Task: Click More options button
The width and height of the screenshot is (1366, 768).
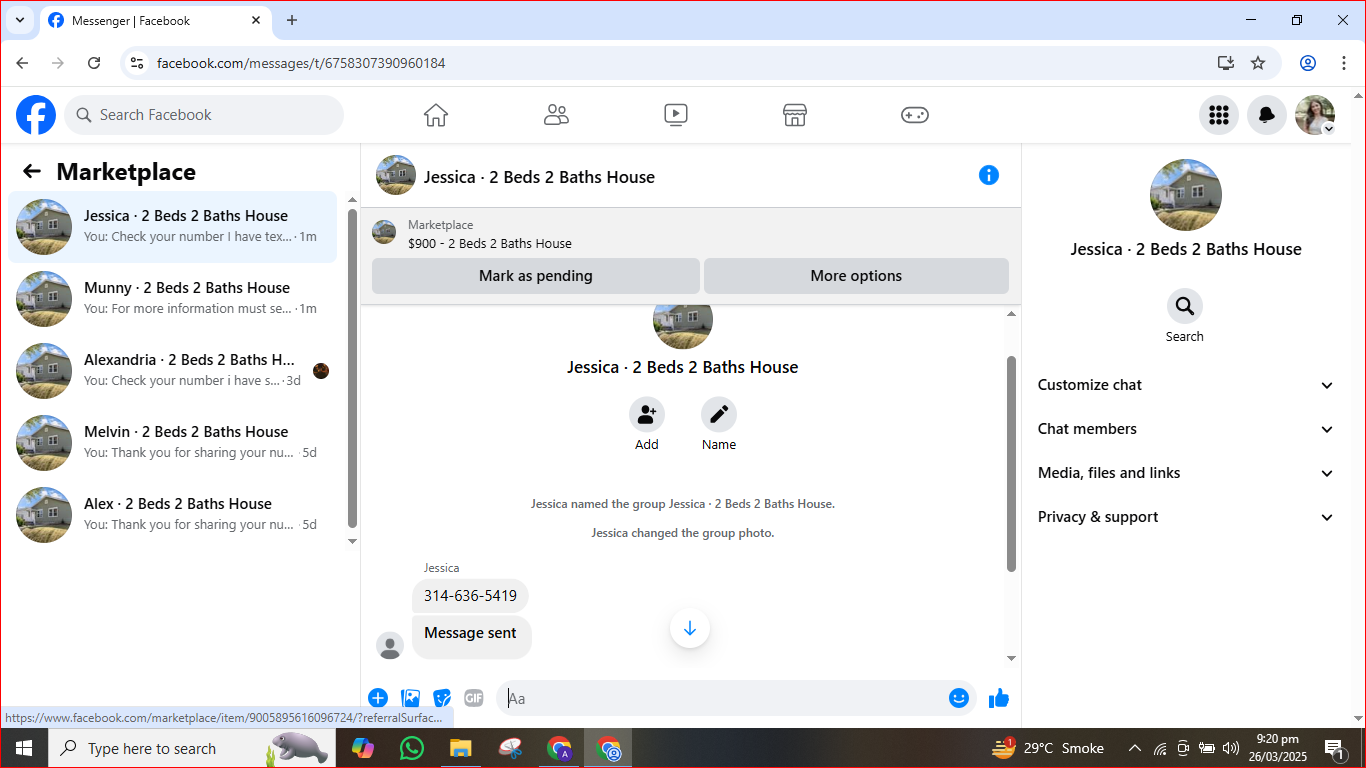Action: [x=856, y=276]
